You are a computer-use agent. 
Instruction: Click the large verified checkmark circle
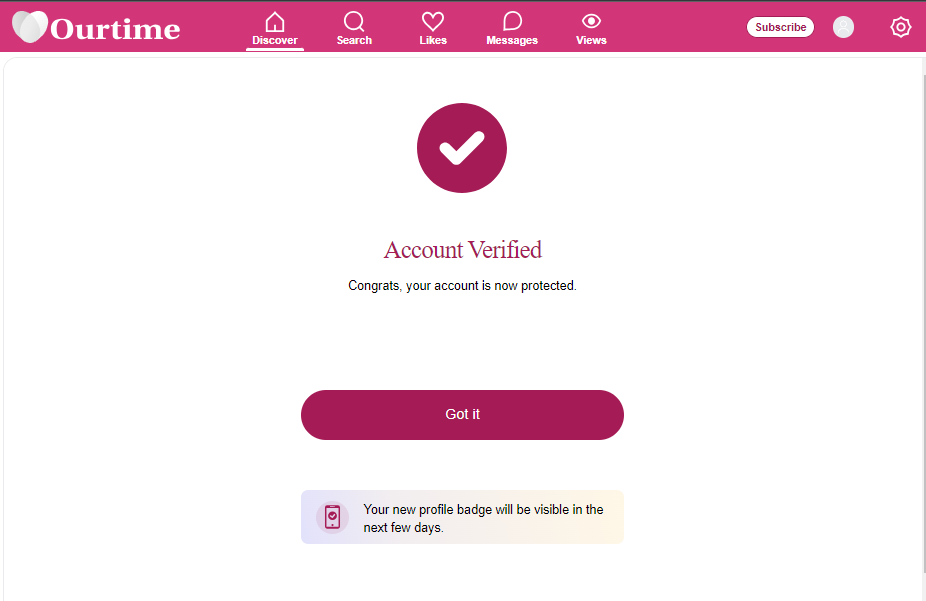(x=462, y=148)
